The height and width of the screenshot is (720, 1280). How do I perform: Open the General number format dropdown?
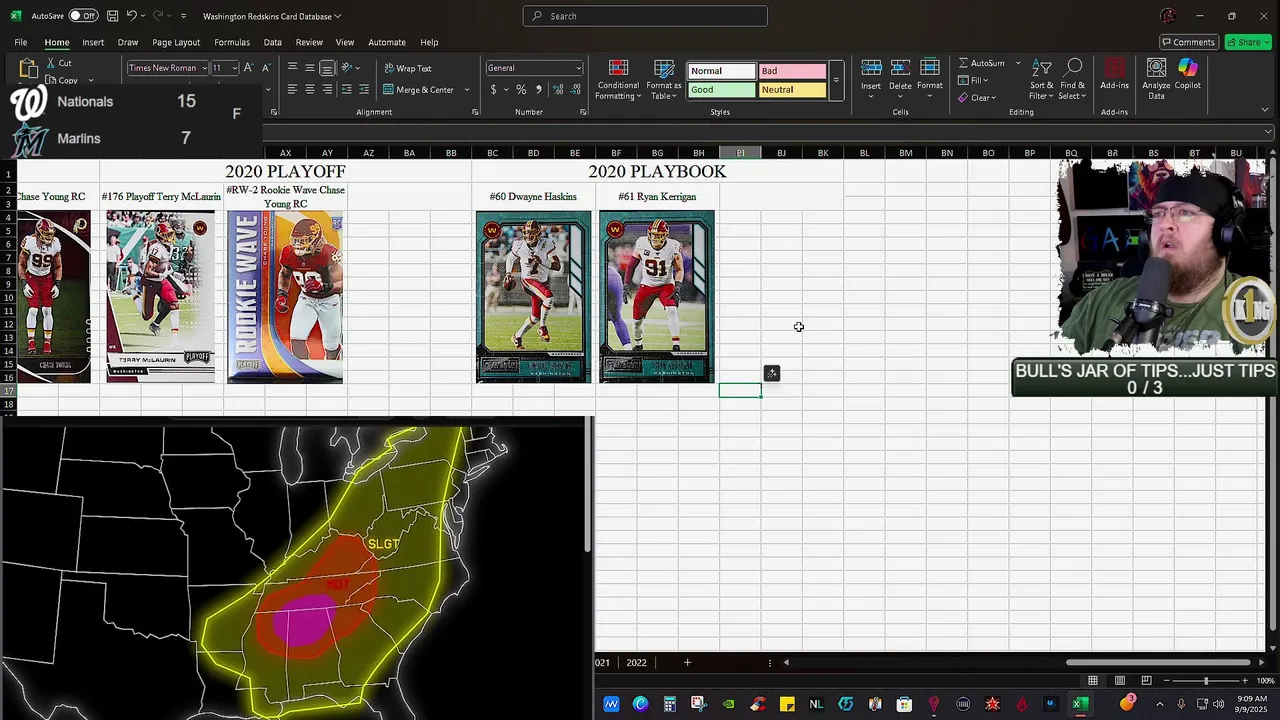coord(578,68)
